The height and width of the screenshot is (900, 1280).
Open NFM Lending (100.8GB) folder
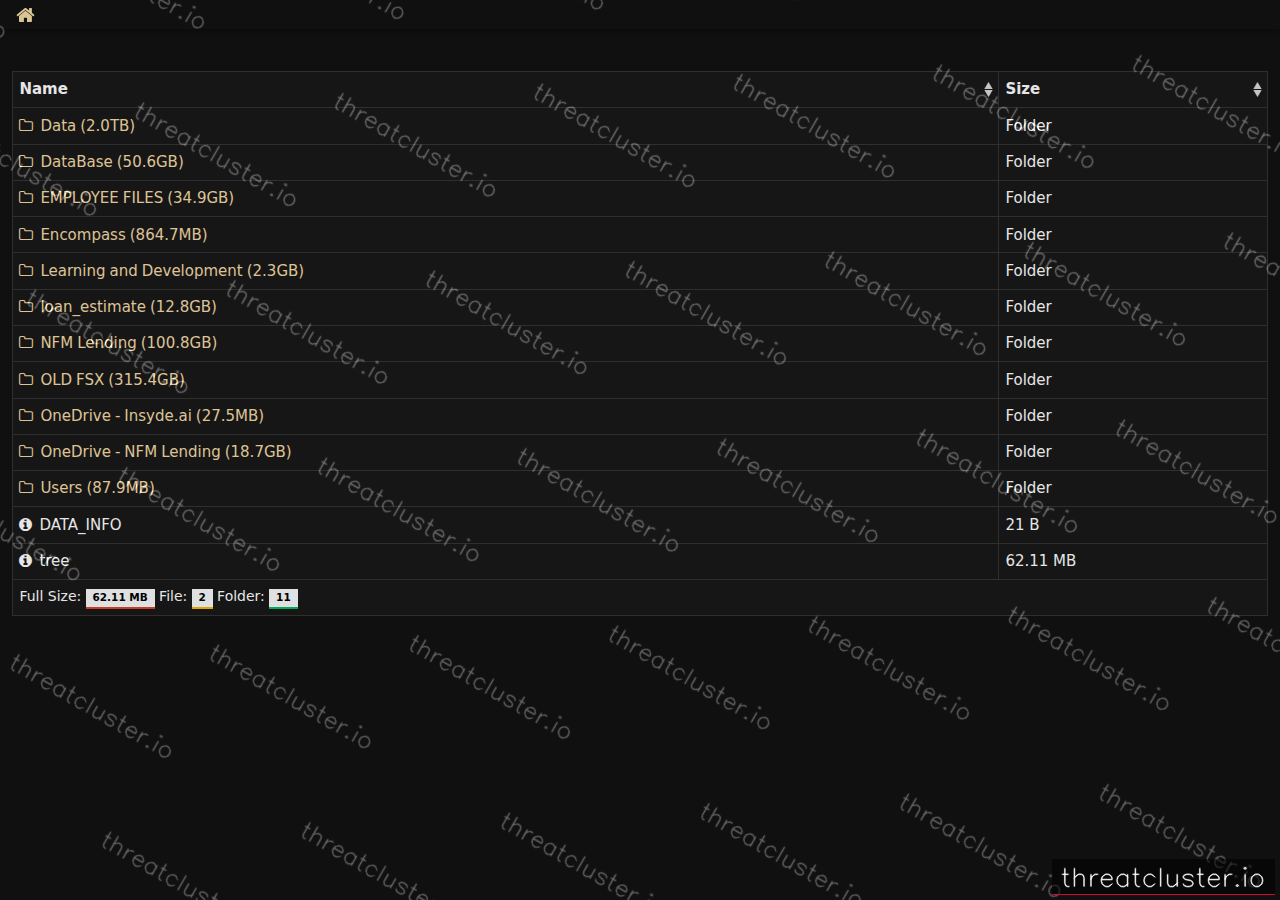point(129,343)
